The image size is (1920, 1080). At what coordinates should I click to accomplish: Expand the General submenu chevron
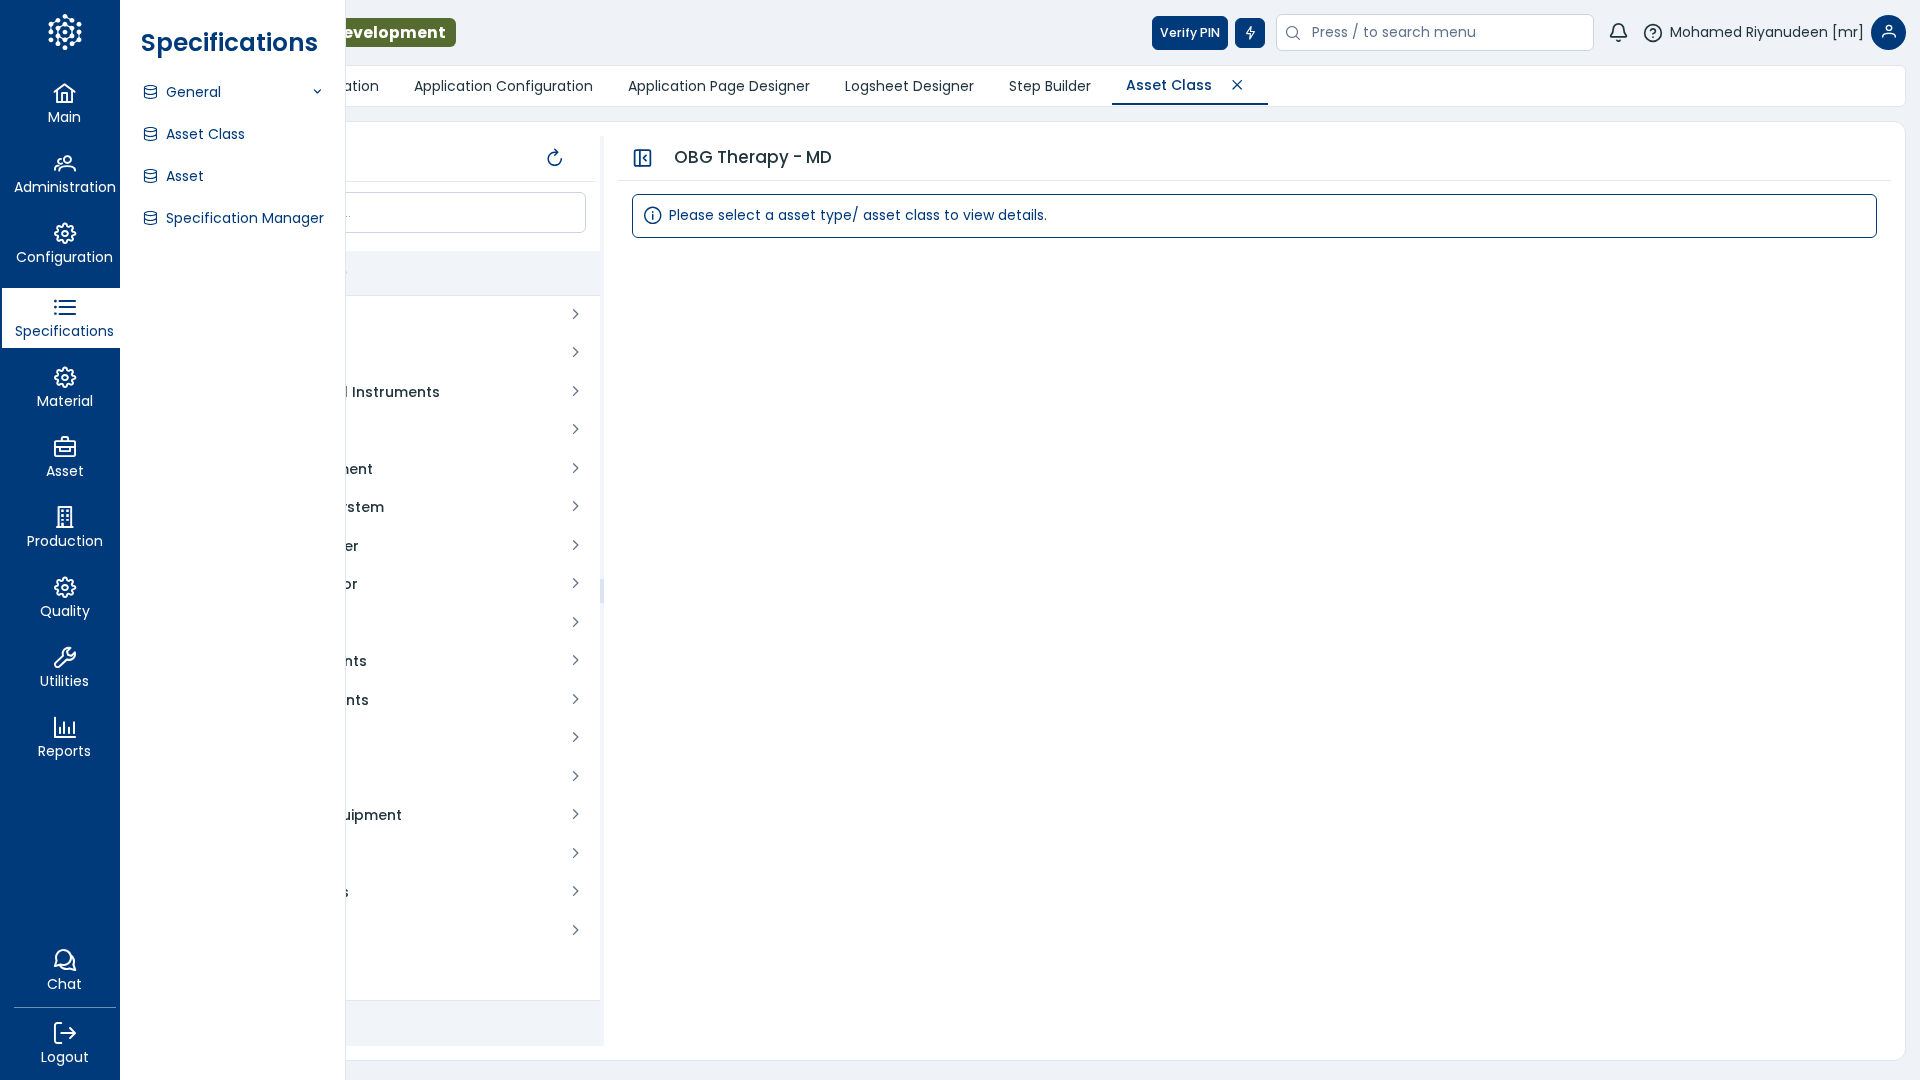(x=317, y=92)
